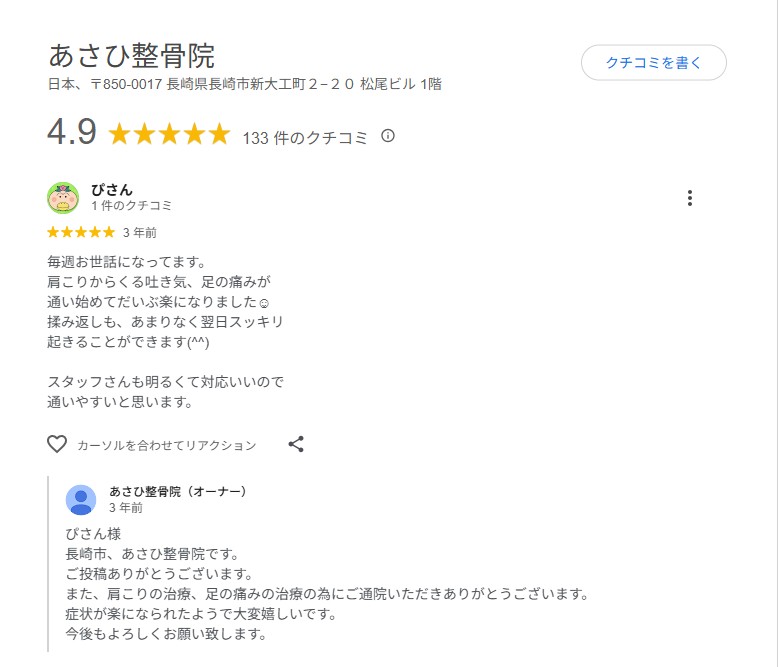Click the review's five gold stars
The height and width of the screenshot is (667, 778).
(81, 232)
